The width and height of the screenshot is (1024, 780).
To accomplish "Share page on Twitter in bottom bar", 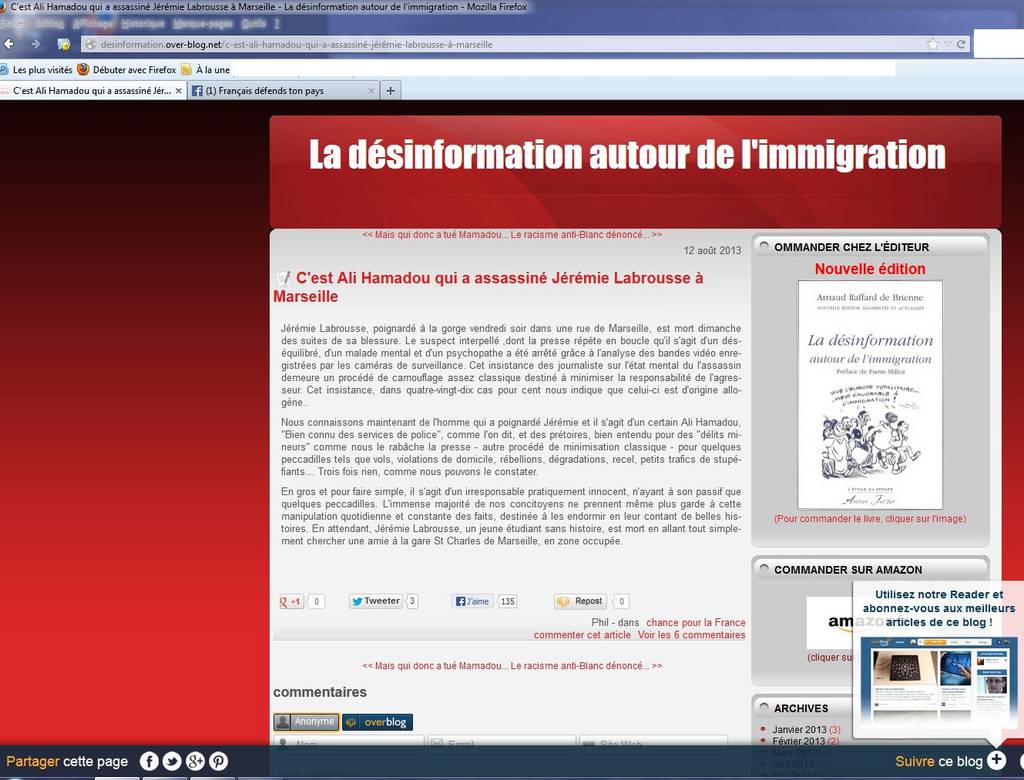I will pyautogui.click(x=172, y=761).
